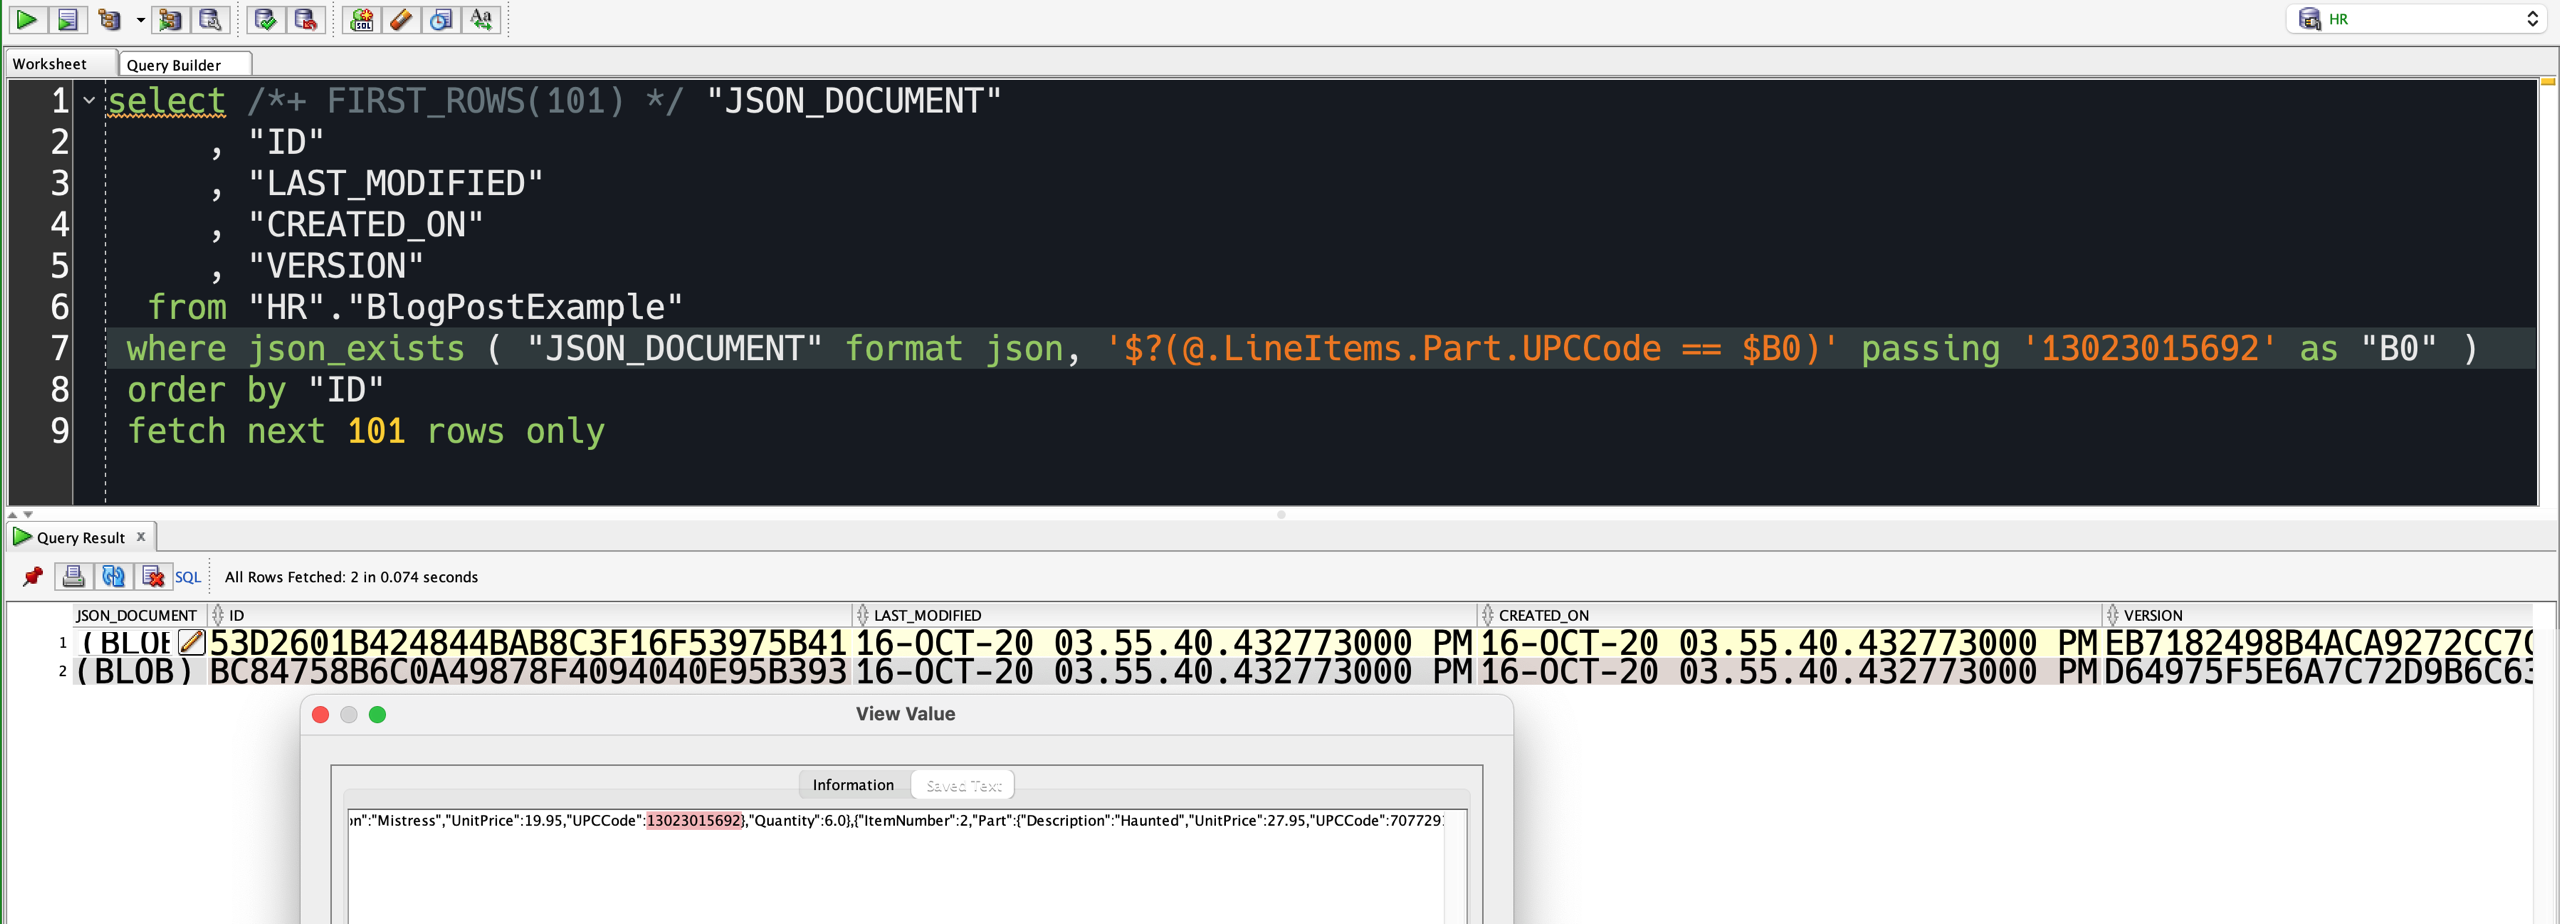Screen dimensions: 2560x924
Task: Click the Run Script icon
Action: point(67,19)
